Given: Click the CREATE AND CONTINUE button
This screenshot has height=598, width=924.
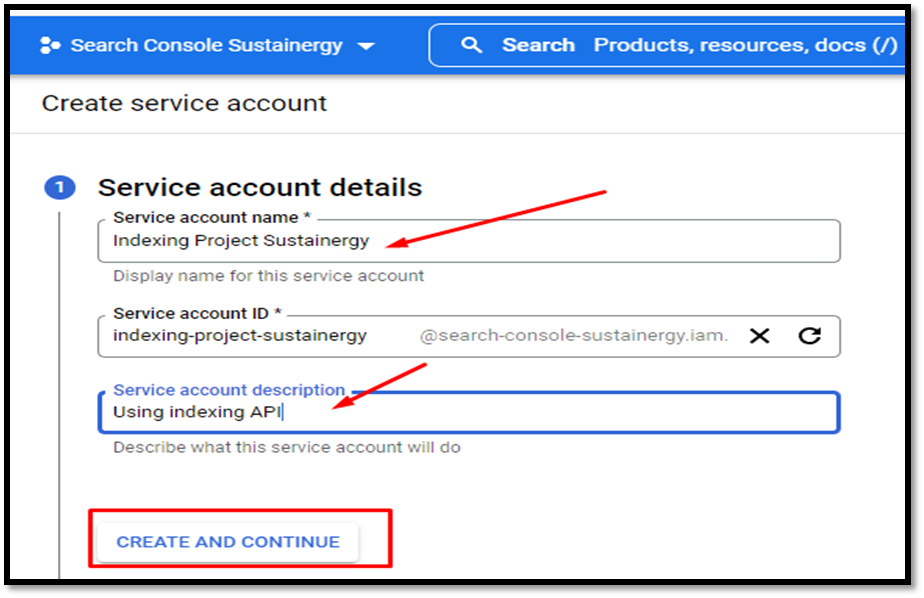Looking at the screenshot, I should point(228,542).
